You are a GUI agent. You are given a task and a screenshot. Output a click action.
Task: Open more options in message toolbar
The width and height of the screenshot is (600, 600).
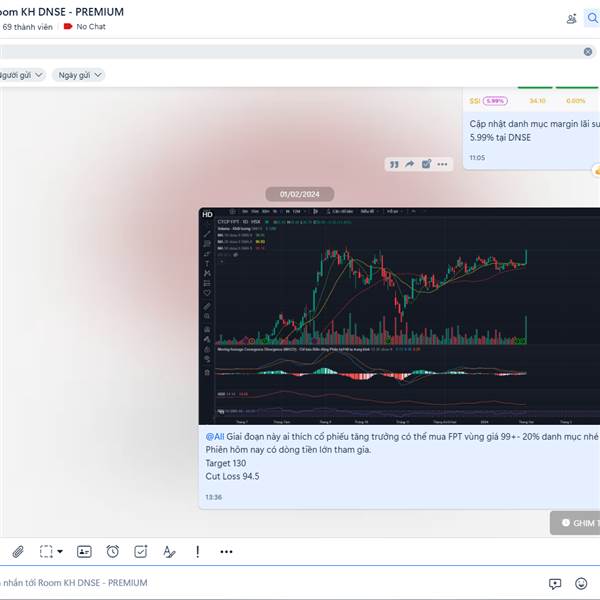[226, 551]
